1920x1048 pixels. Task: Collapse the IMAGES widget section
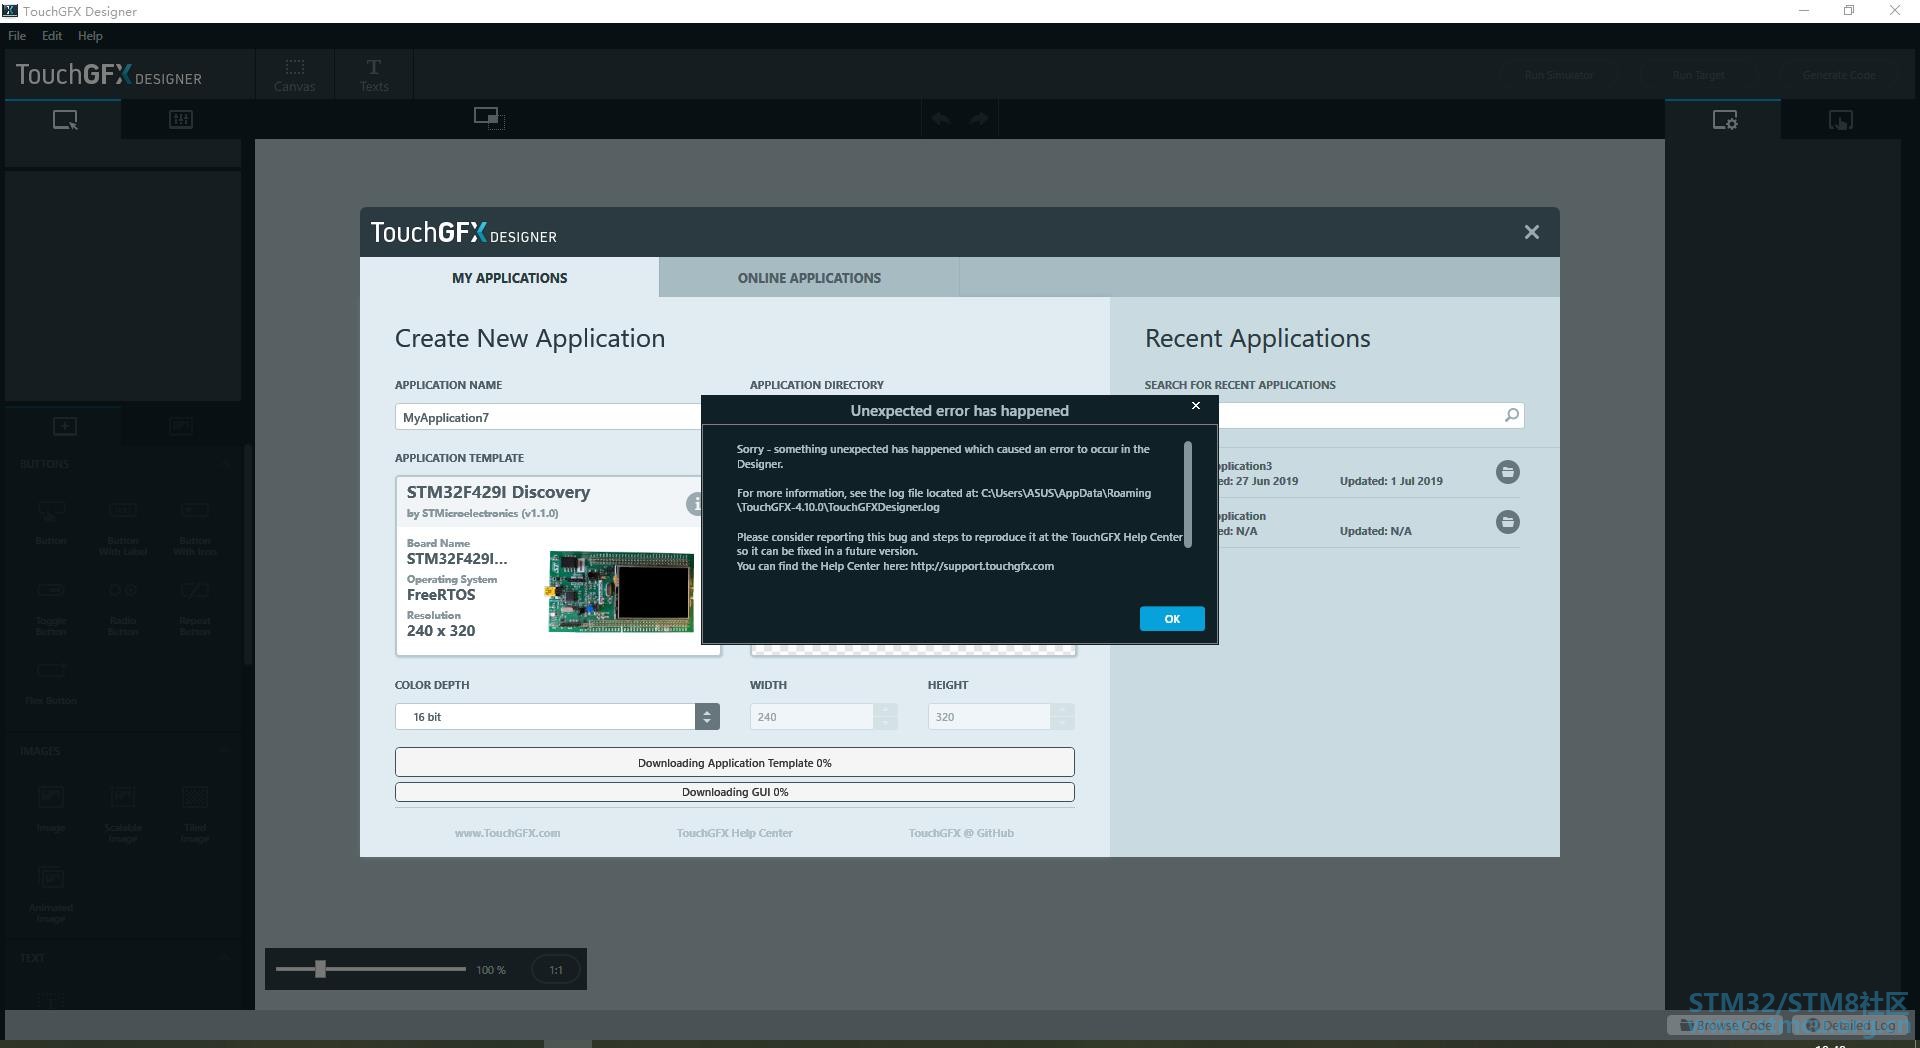226,751
